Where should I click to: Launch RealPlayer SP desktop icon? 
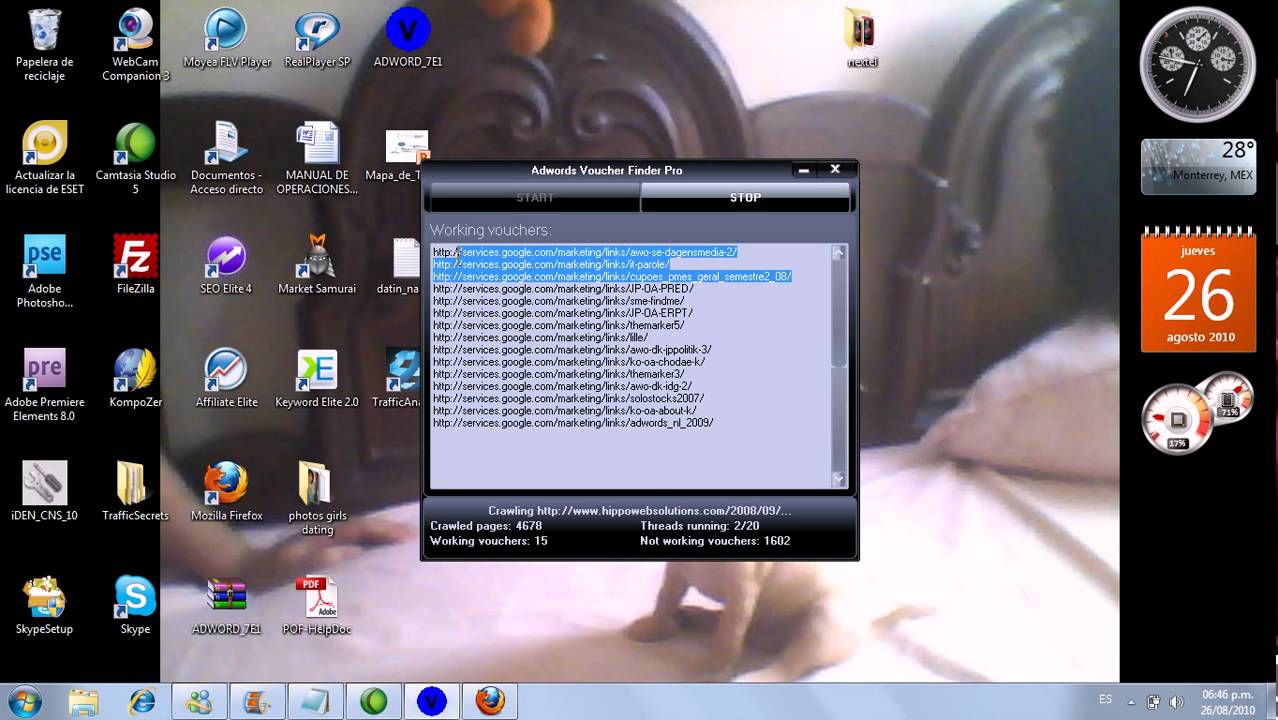click(317, 38)
